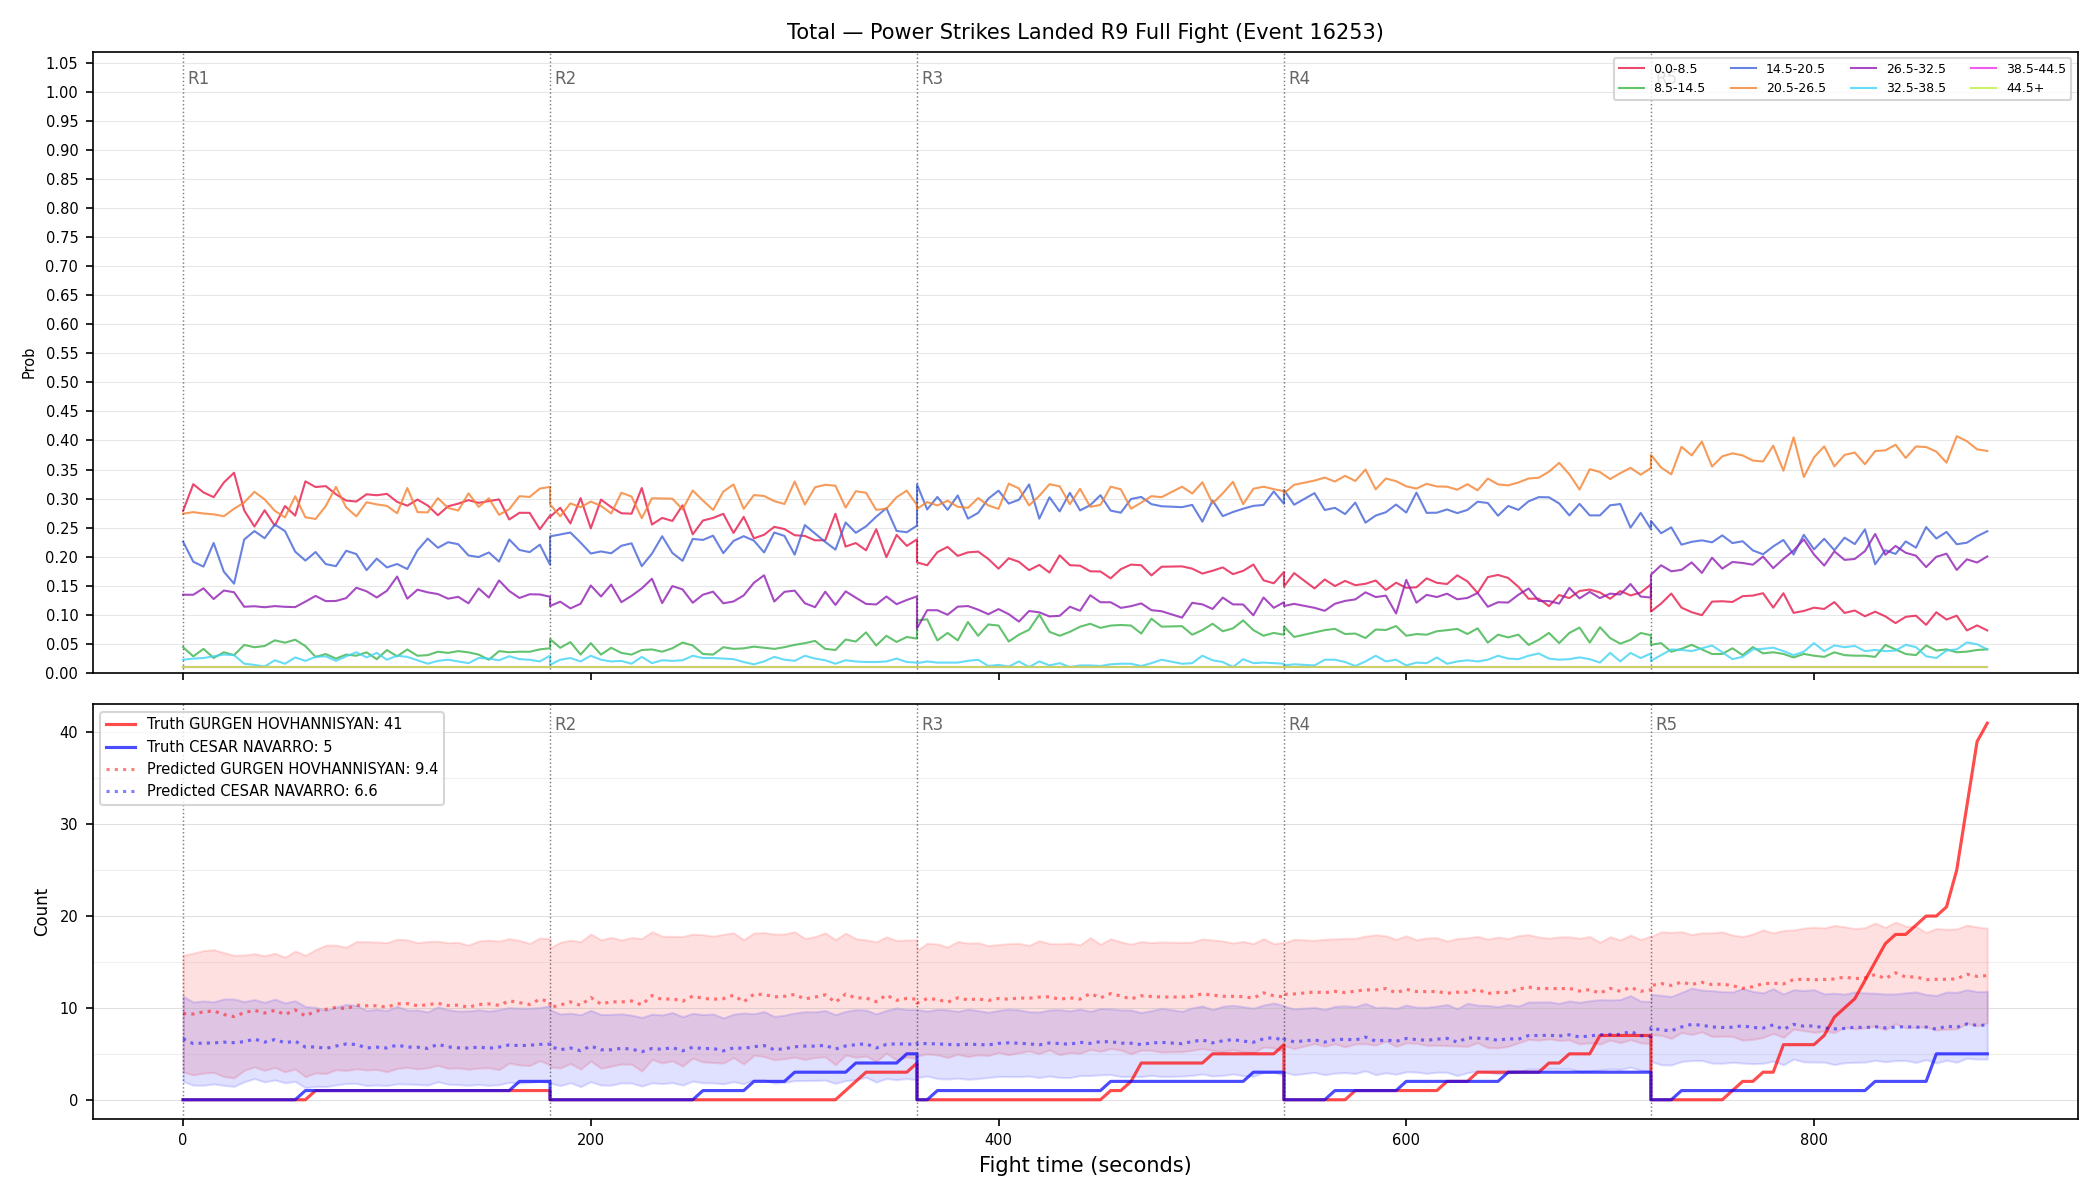
Task: Click the cyan line swatch beside '32.5-38.5'
Action: 1865,88
